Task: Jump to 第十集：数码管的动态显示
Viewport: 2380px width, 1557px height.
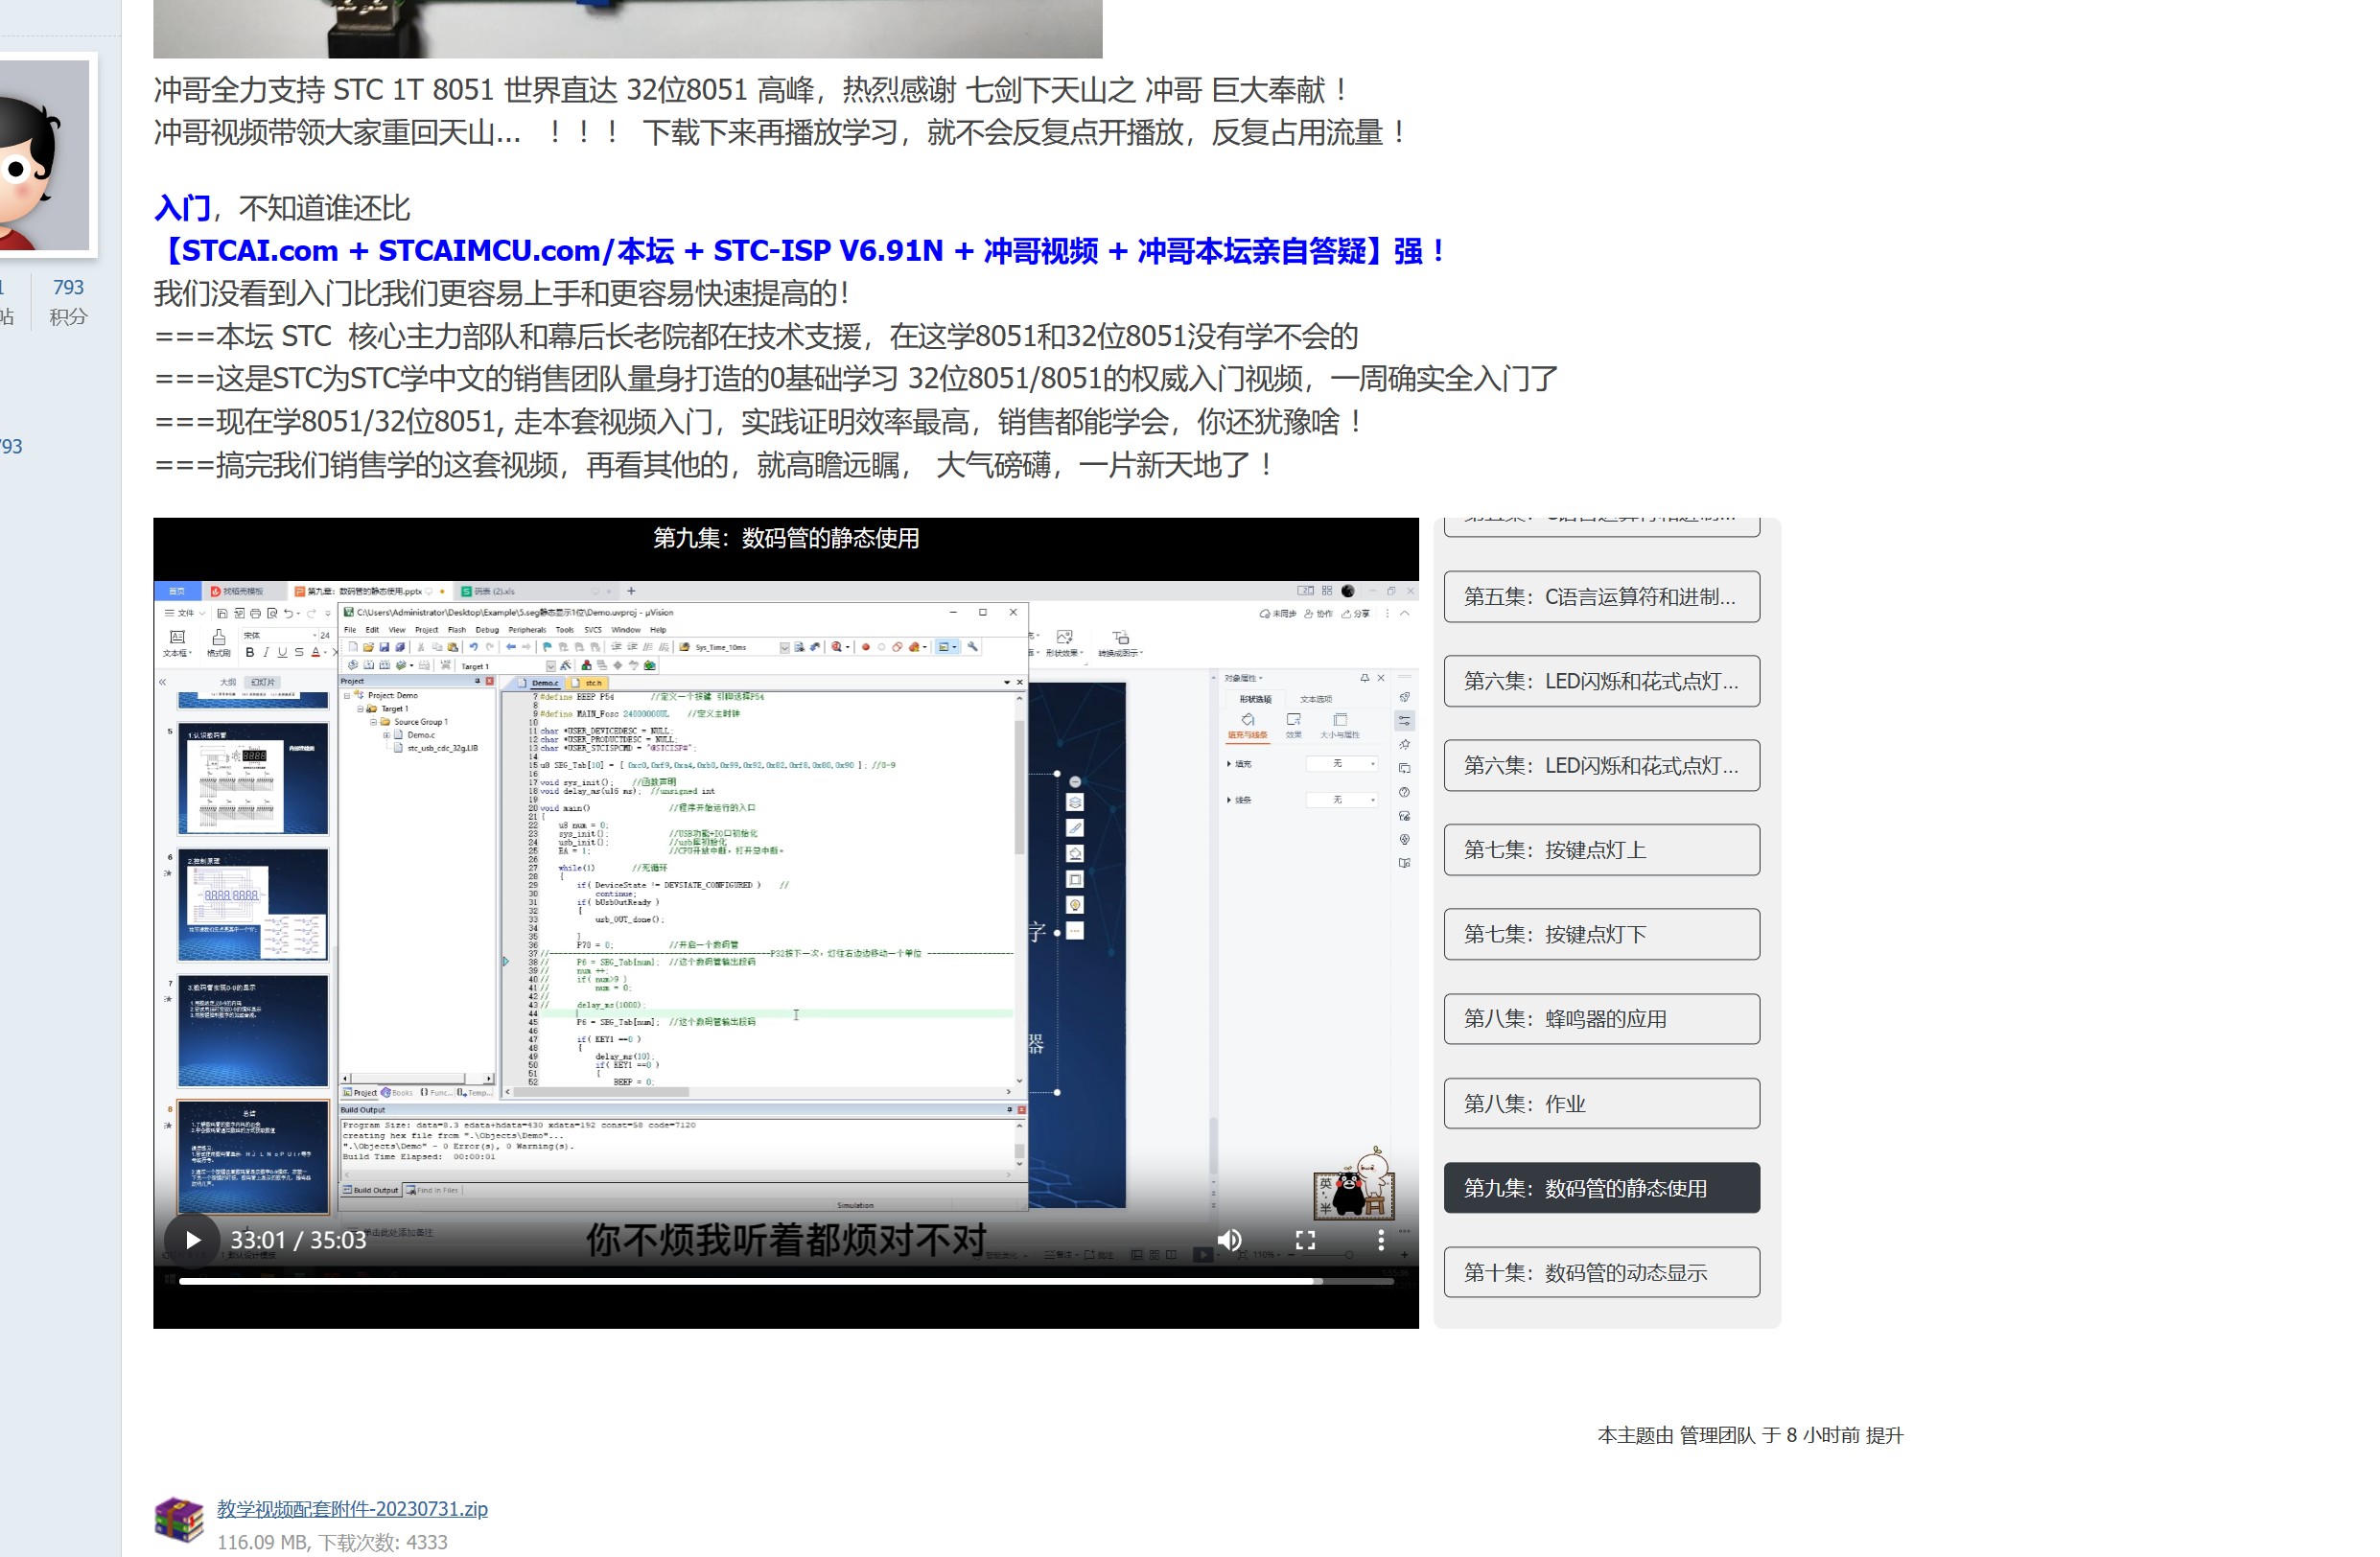Action: (1601, 1272)
